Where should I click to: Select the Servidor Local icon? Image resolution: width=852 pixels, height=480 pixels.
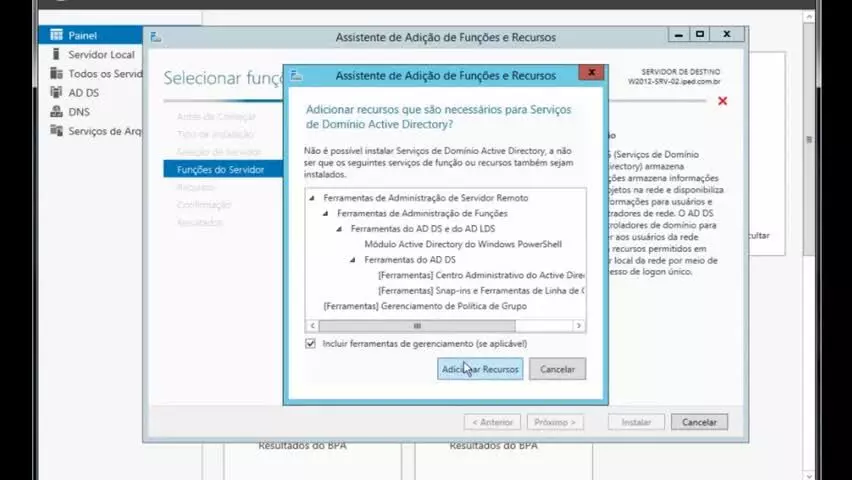coord(57,54)
